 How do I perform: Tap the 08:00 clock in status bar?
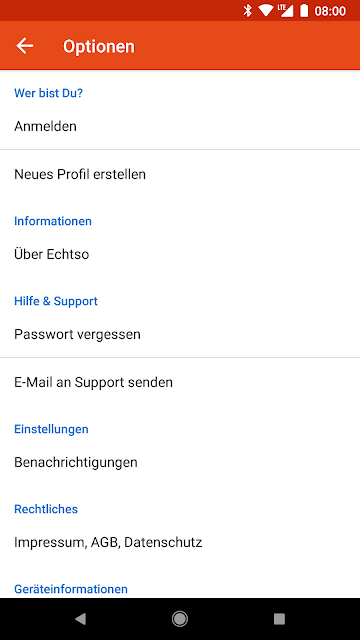[x=330, y=11]
